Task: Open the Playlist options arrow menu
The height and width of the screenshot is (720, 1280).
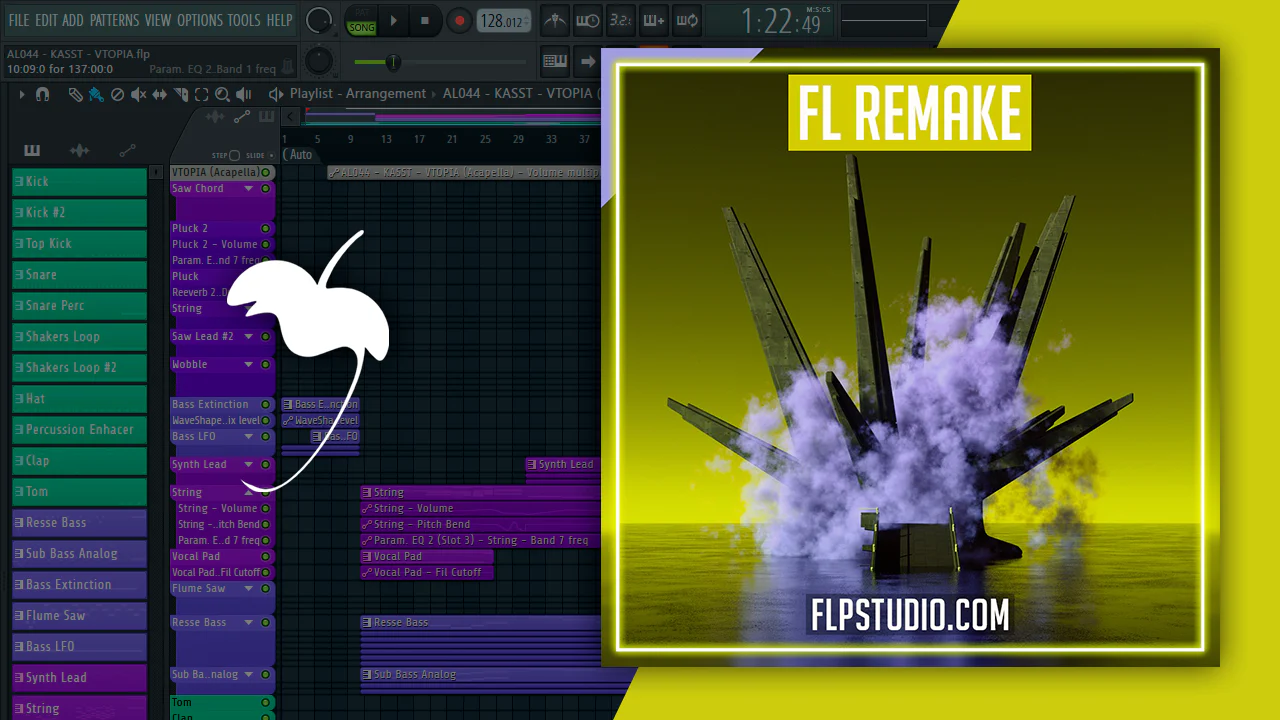Action: [21, 94]
